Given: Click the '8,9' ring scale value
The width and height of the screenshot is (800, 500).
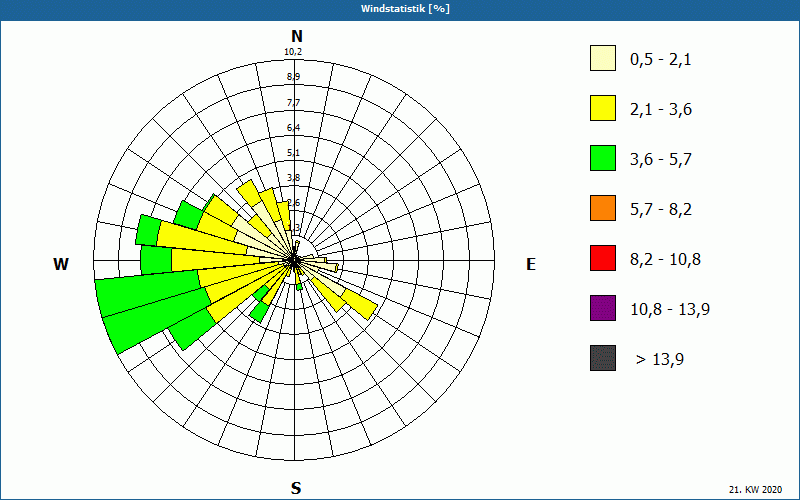Looking at the screenshot, I should [x=293, y=77].
